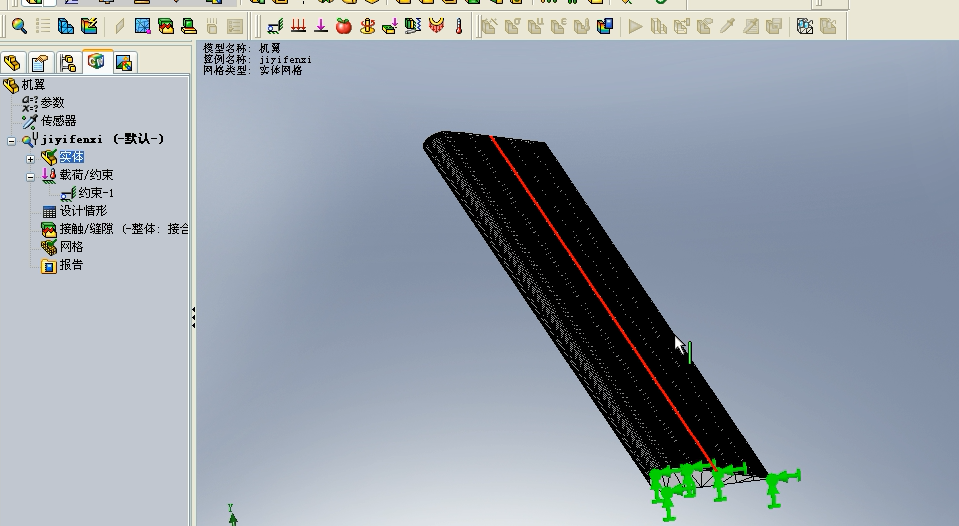
Task: Select the COSMOSWorks Manager tab
Action: click(x=97, y=62)
